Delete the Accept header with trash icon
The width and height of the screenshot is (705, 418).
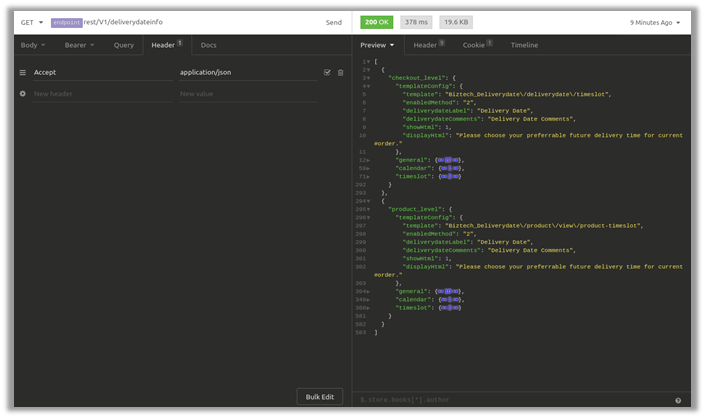[x=340, y=73]
